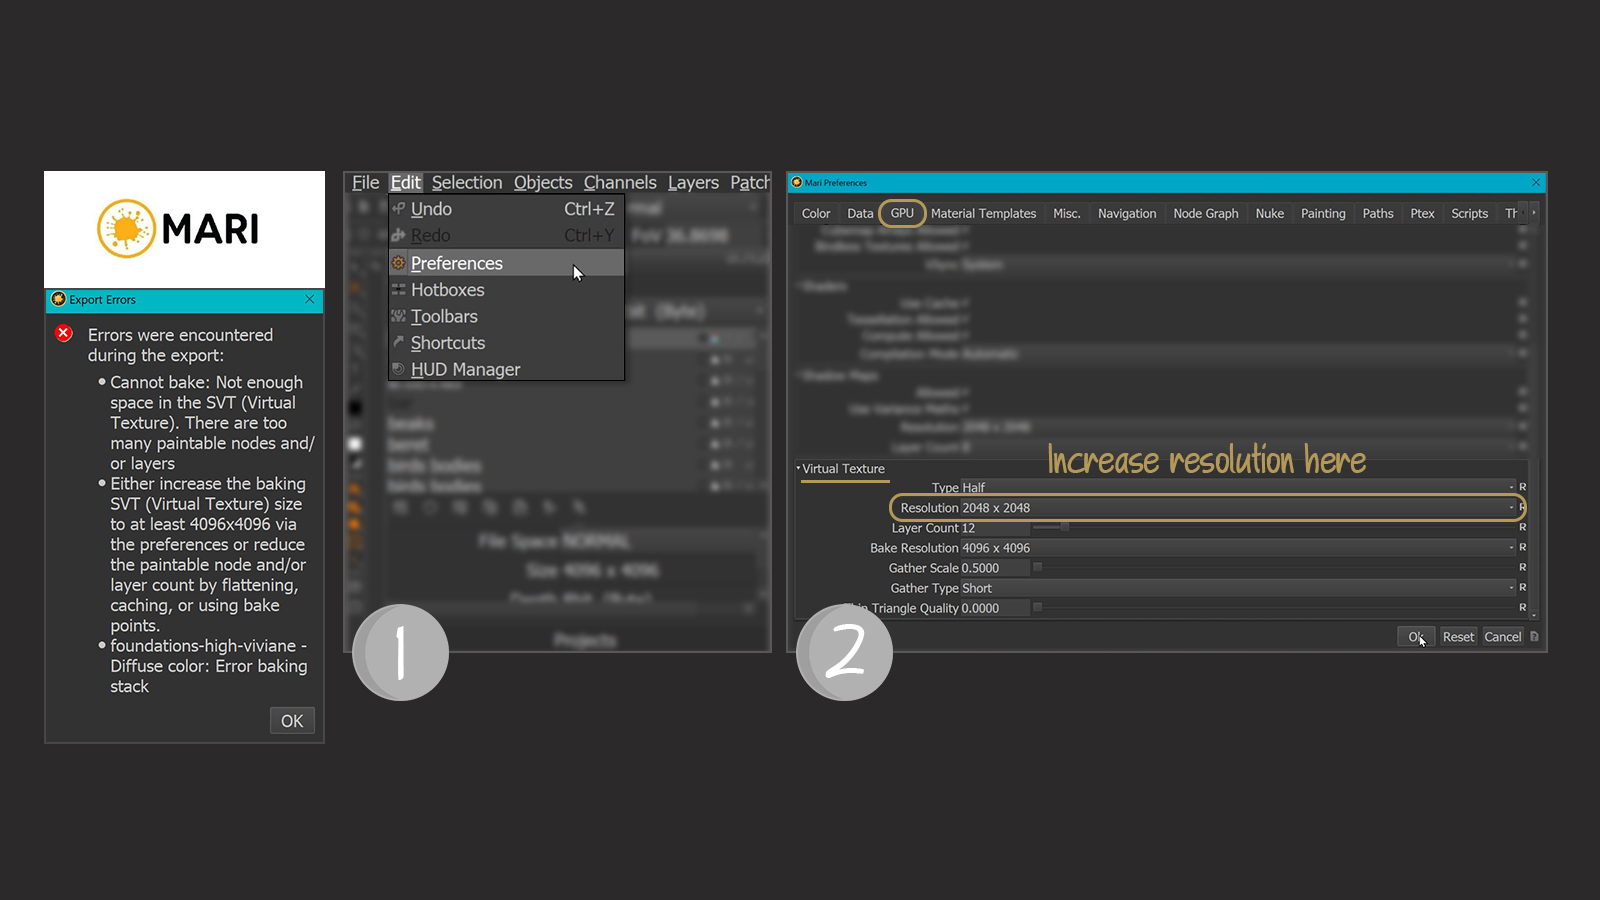Click the Redo arrow icon in Edit menu

(398, 235)
